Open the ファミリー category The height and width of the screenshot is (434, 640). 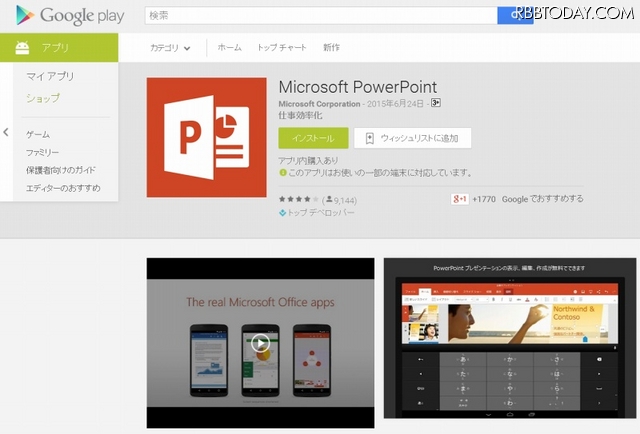tap(42, 152)
